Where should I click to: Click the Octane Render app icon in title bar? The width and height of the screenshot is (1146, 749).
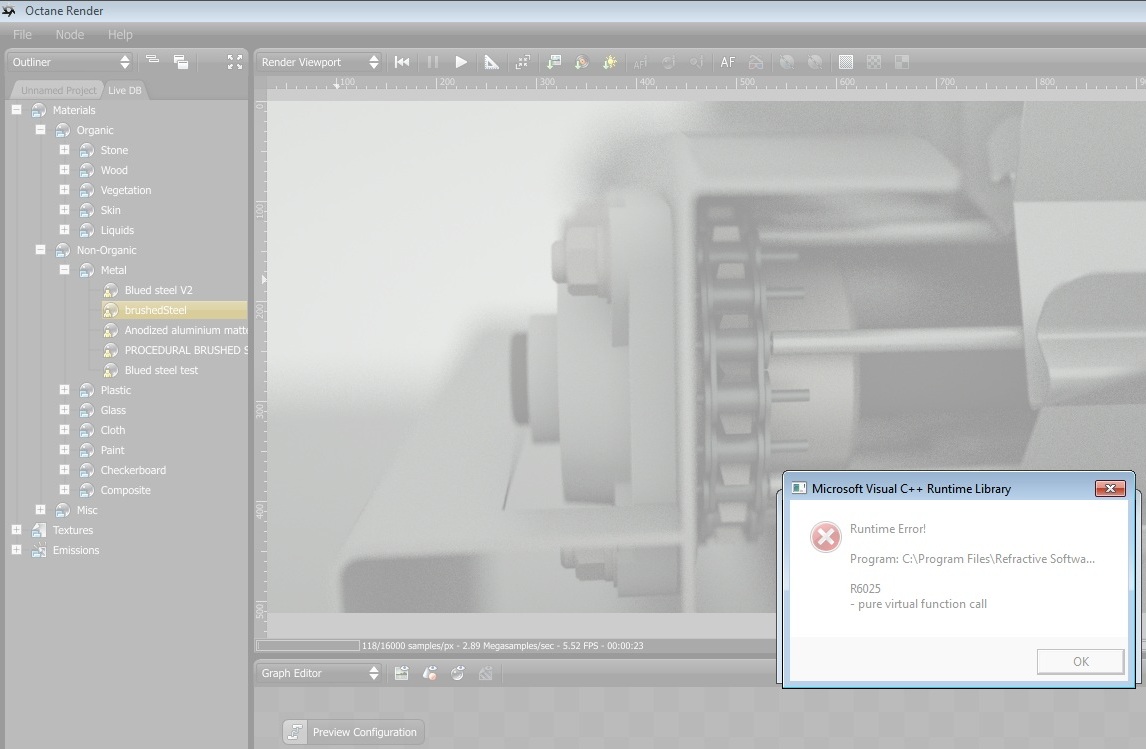(9, 11)
